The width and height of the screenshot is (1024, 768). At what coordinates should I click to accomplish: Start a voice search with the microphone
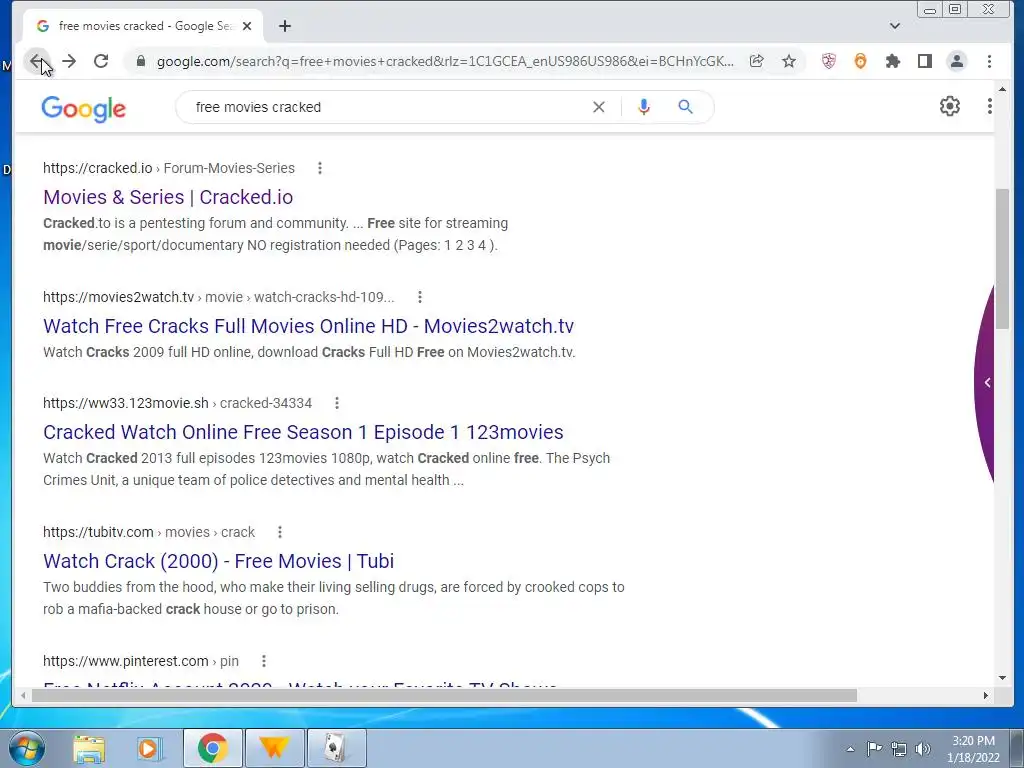click(x=643, y=107)
